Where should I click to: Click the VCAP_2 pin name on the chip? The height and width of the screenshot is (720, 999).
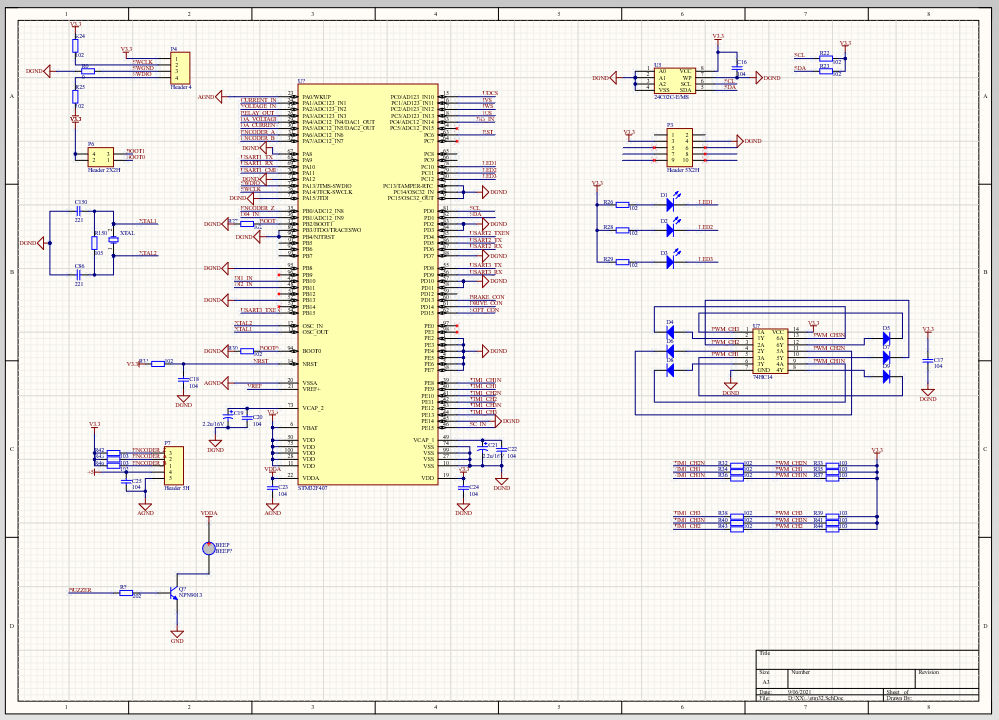click(313, 408)
